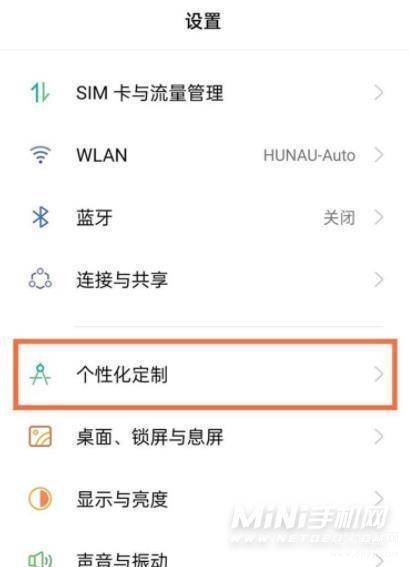Image resolution: width=409 pixels, height=567 pixels.
Task: Click the chevron beside 桌面、锁屏与息屏
Action: [379, 436]
